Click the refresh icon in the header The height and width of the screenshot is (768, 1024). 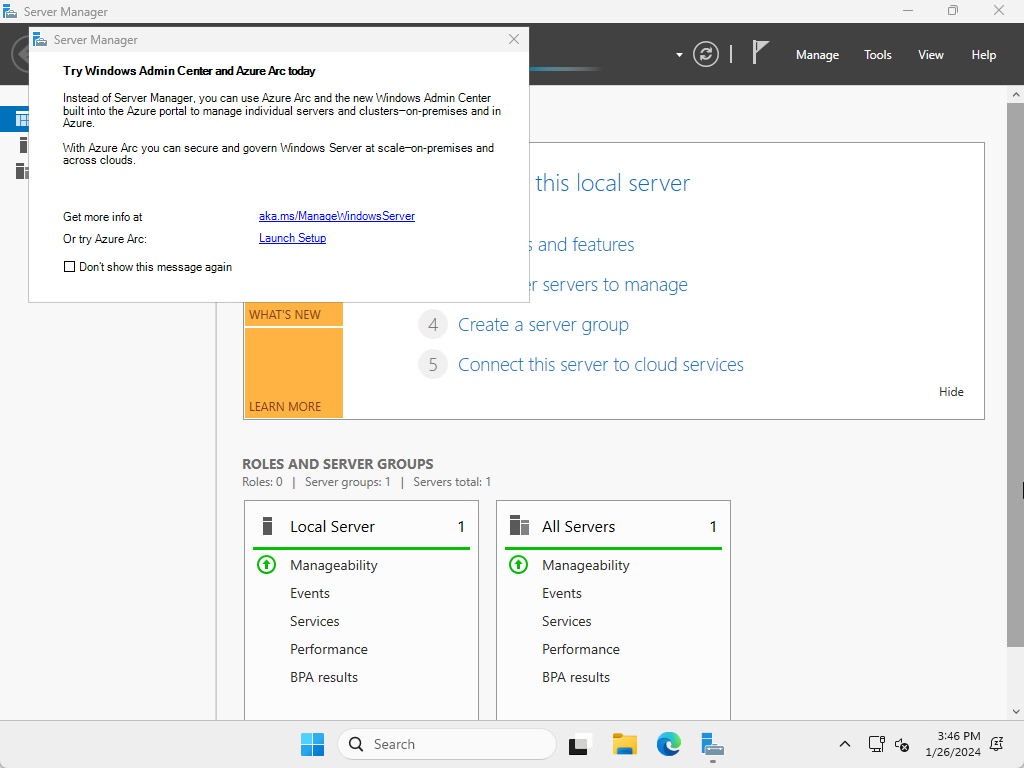pos(706,54)
